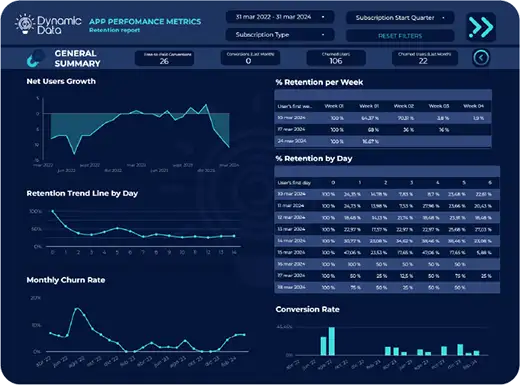The image size is (520, 385).
Task: Click the Retention Trend Line by Day title
Action: point(82,193)
